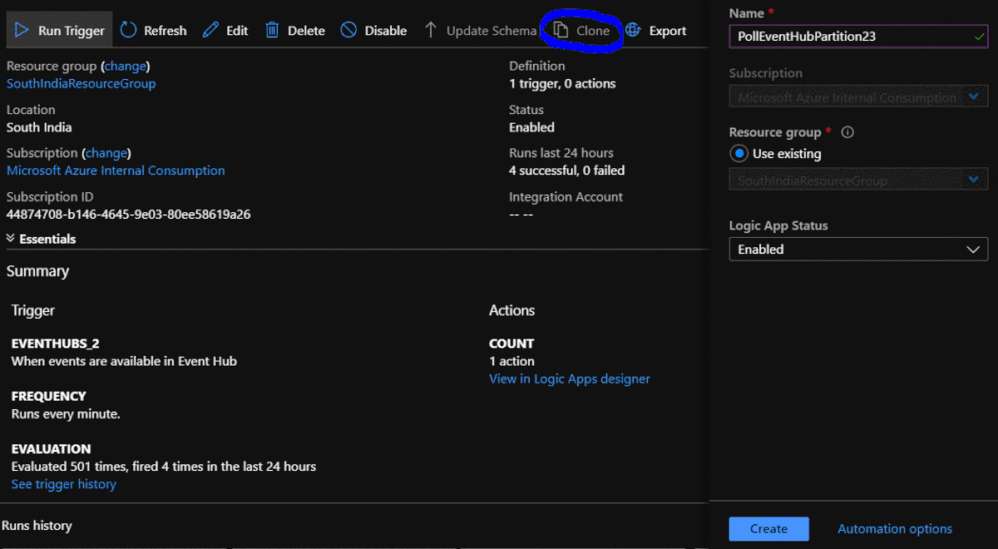Open Microsoft Azure Internal Consumption link
Viewport: 998px width, 549px height.
[x=116, y=170]
